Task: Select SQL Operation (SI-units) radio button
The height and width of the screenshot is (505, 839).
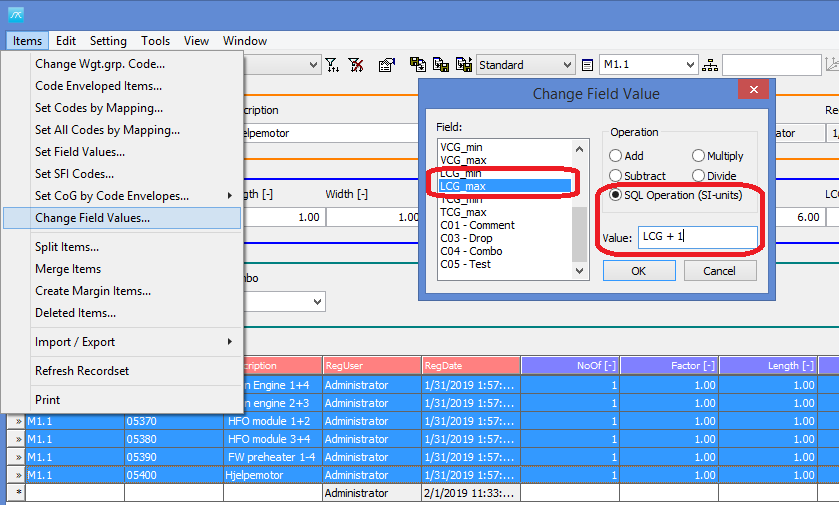Action: [x=615, y=195]
